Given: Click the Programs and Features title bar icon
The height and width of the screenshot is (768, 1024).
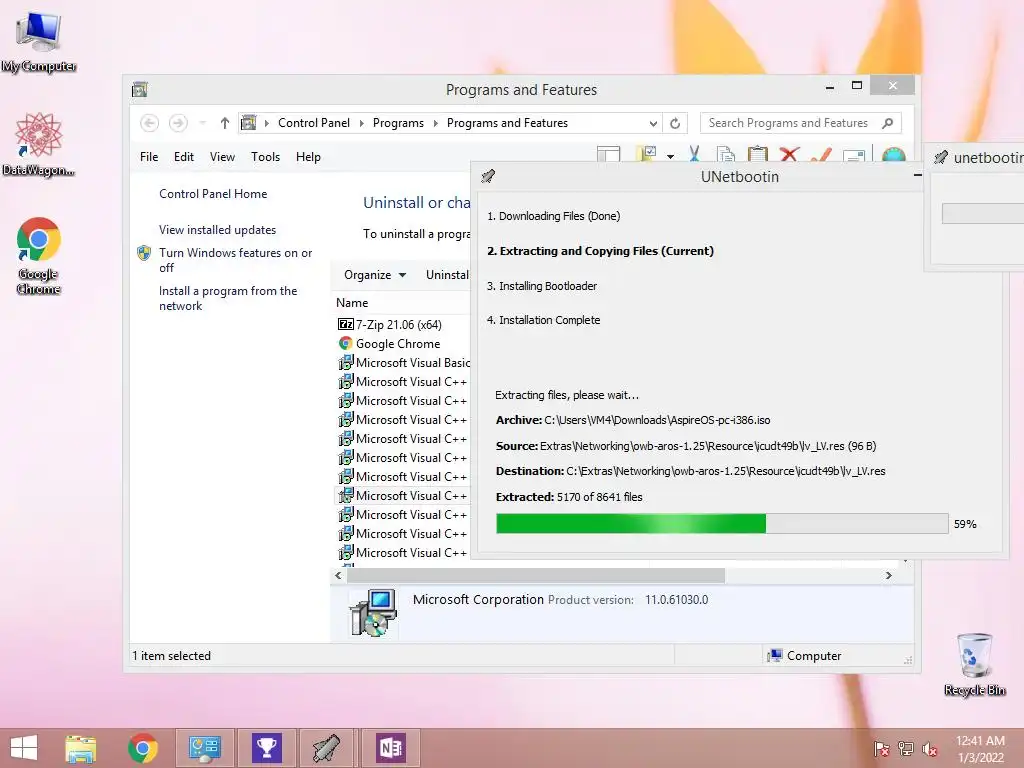Looking at the screenshot, I should pos(139,89).
